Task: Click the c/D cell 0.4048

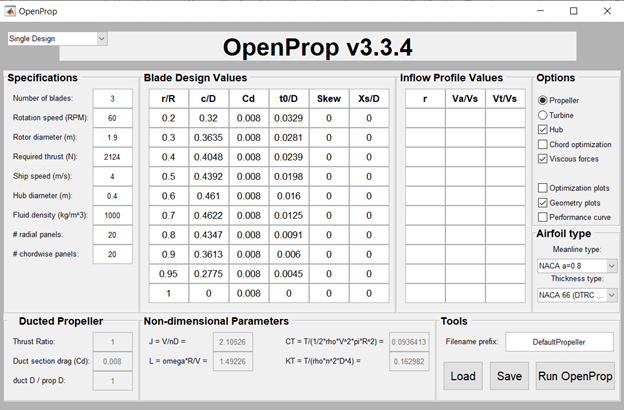Action: tap(209, 157)
